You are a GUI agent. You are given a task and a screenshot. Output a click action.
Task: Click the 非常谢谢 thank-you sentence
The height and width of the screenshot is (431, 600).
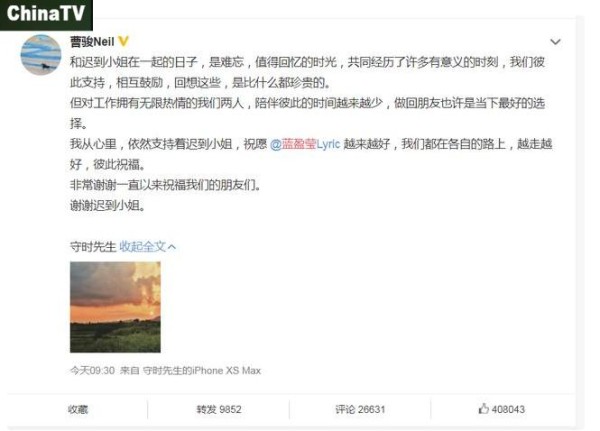(x=165, y=185)
